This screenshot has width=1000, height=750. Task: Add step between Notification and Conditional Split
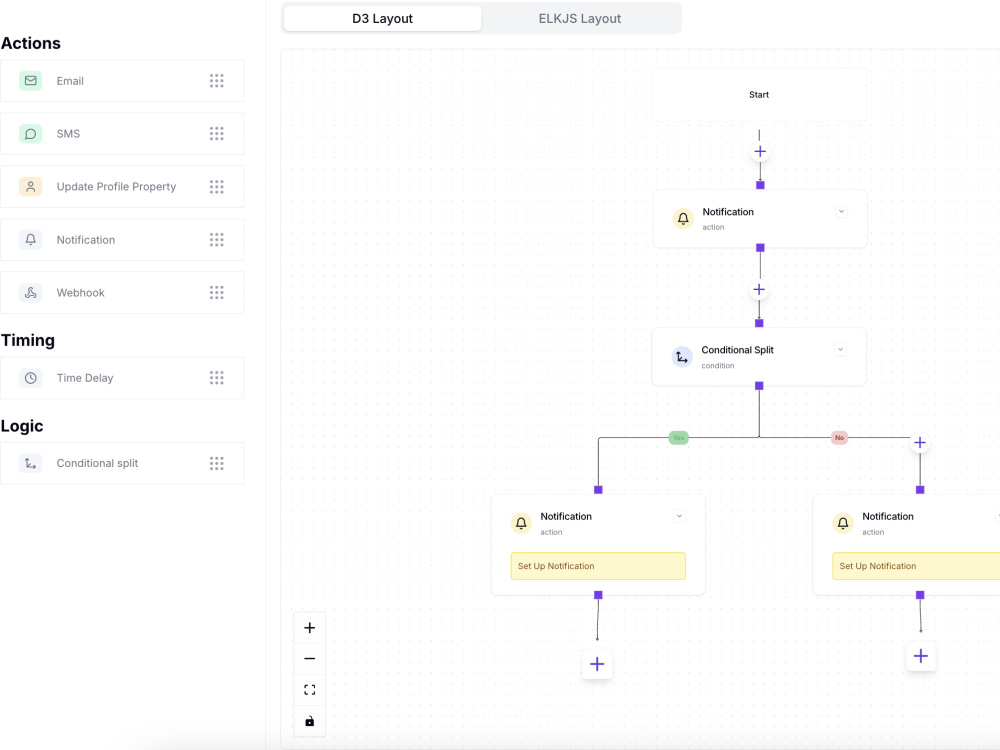(x=759, y=290)
